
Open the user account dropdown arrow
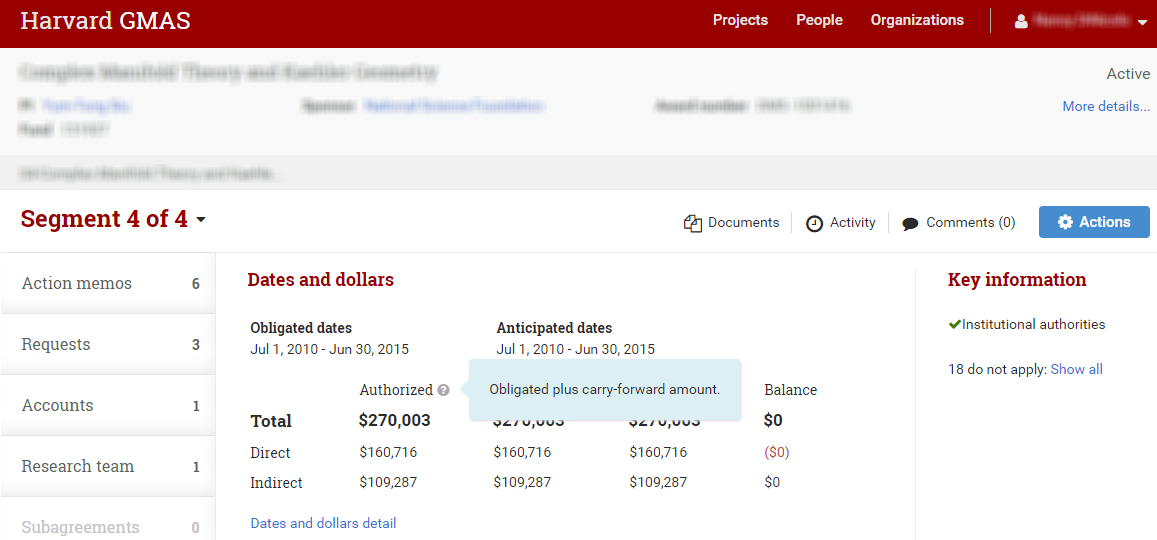1142,23
